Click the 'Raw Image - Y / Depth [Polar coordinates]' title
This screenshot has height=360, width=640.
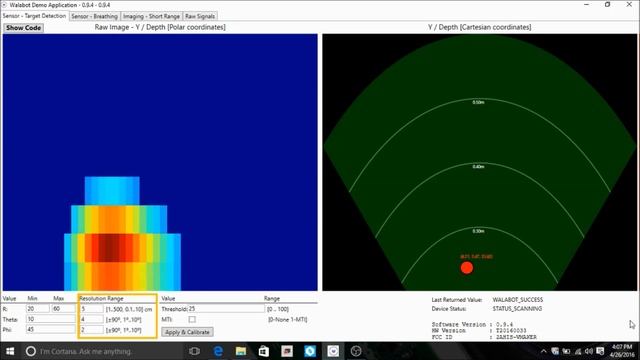point(160,27)
